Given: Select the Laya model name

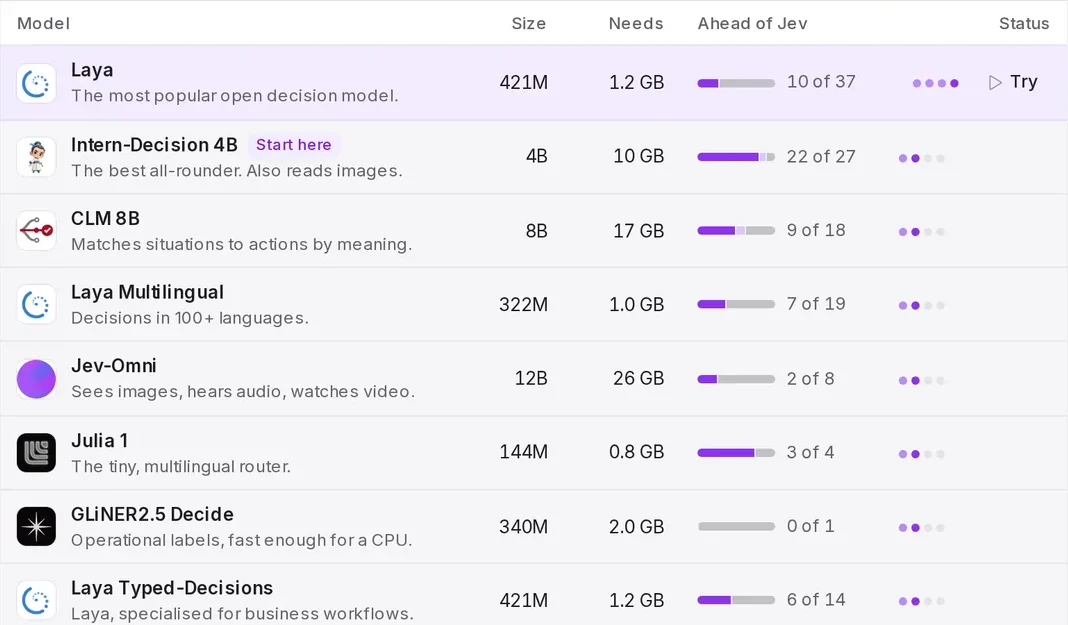Looking at the screenshot, I should point(92,70).
